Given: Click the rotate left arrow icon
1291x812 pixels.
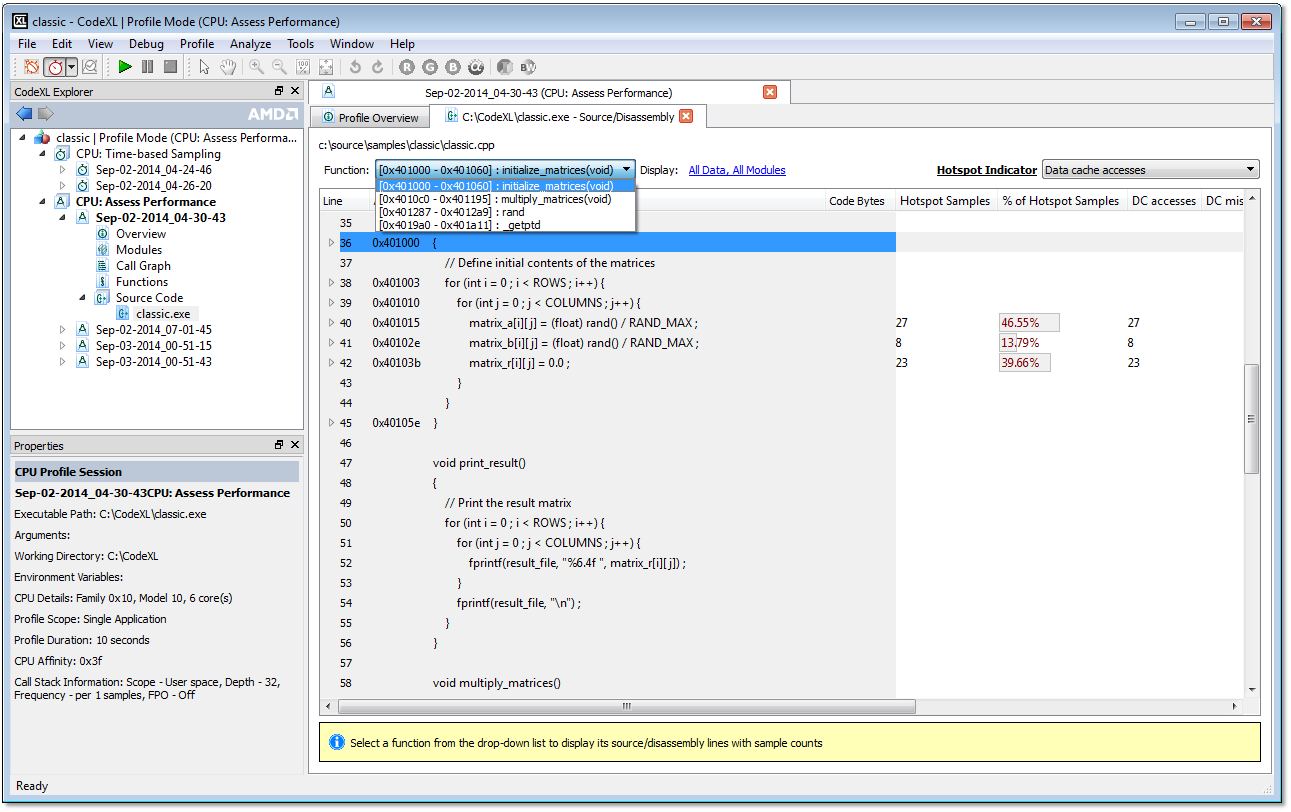Looking at the screenshot, I should (x=355, y=67).
